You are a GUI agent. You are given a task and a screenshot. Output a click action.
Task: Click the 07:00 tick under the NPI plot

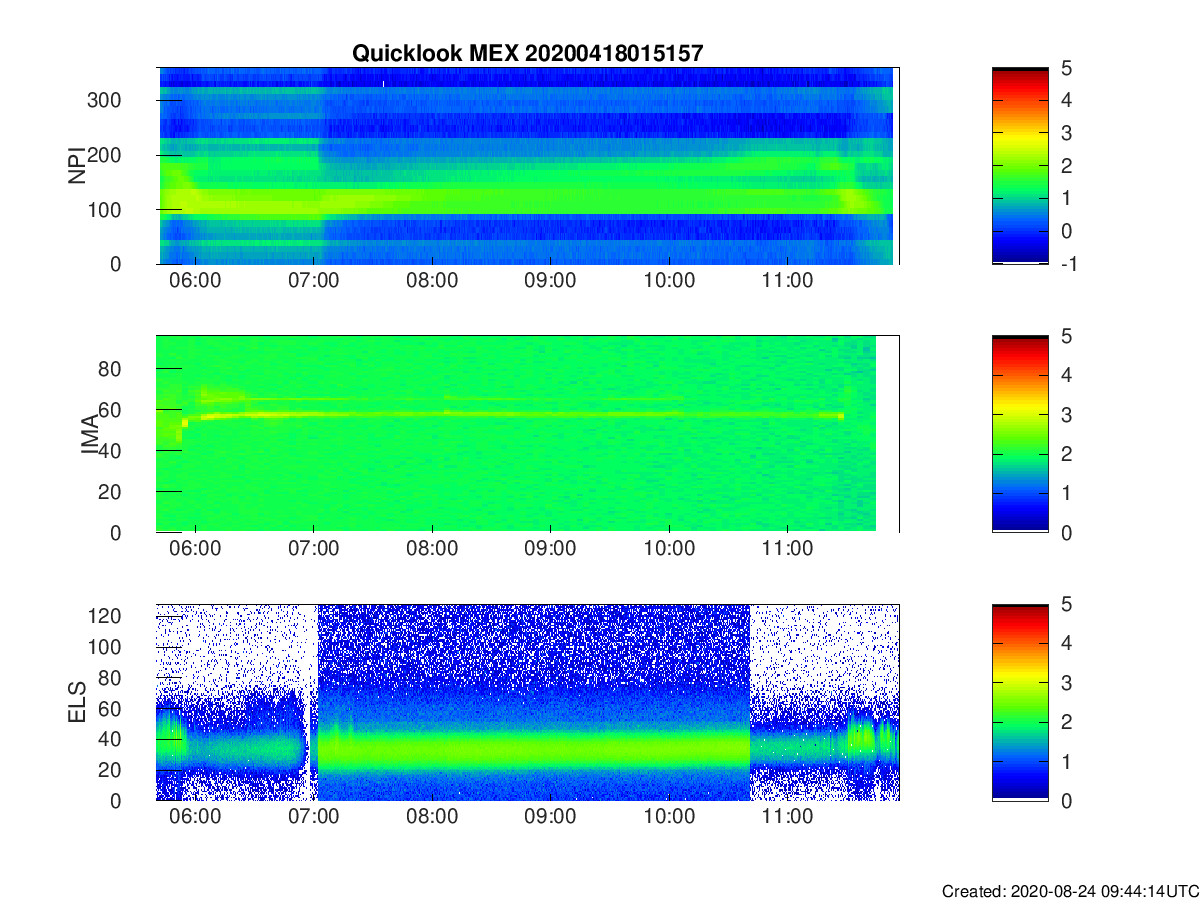point(313,282)
